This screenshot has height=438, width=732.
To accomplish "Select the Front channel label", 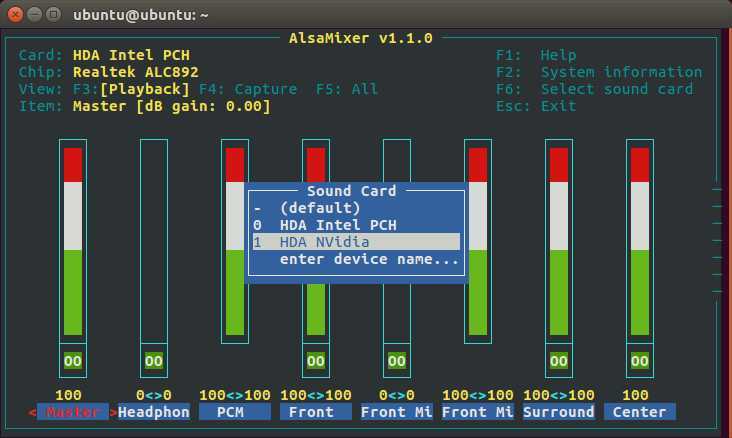I will pos(316,412).
